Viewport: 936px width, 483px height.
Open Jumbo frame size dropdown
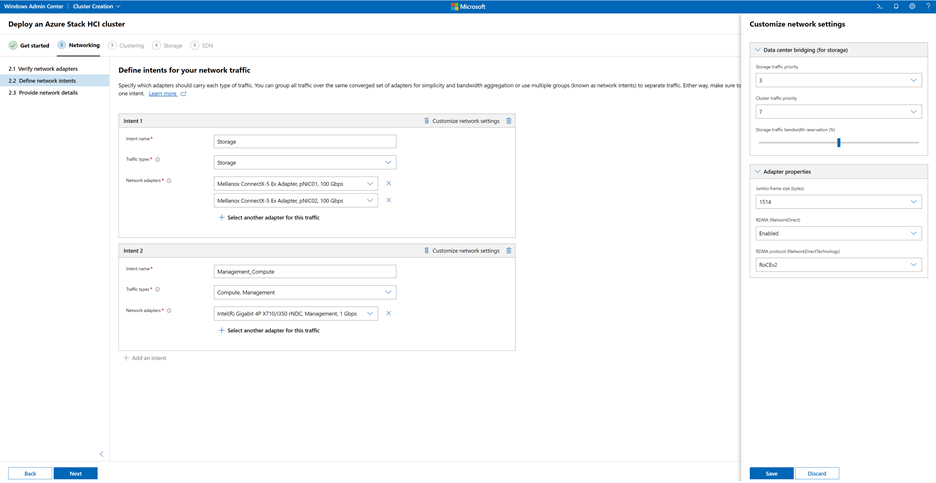838,202
